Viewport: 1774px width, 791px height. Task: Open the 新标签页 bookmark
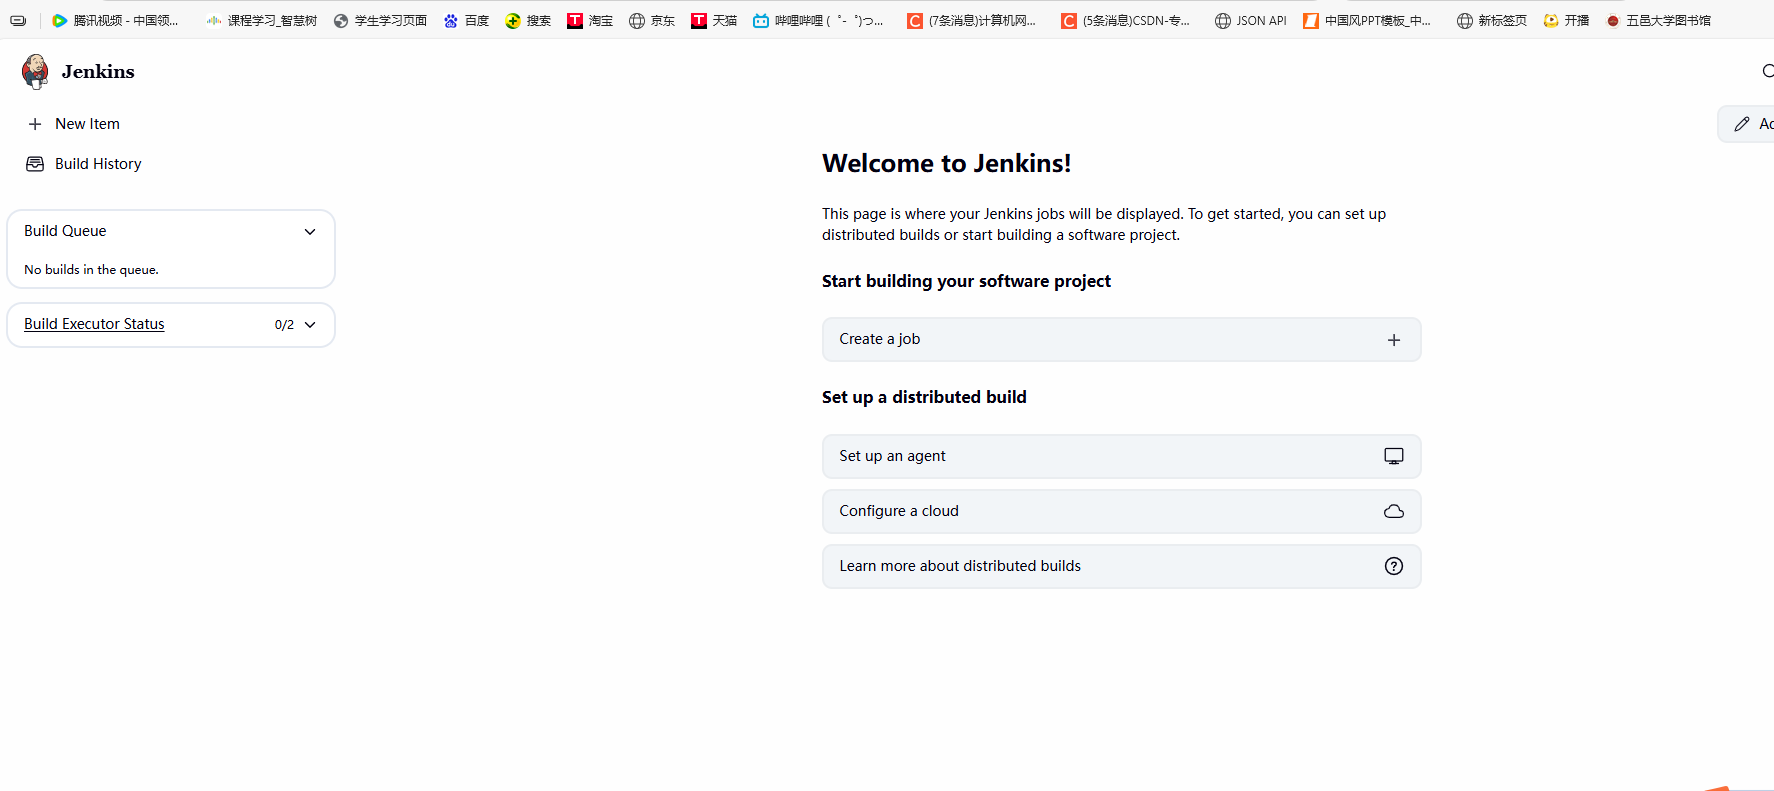(1492, 20)
